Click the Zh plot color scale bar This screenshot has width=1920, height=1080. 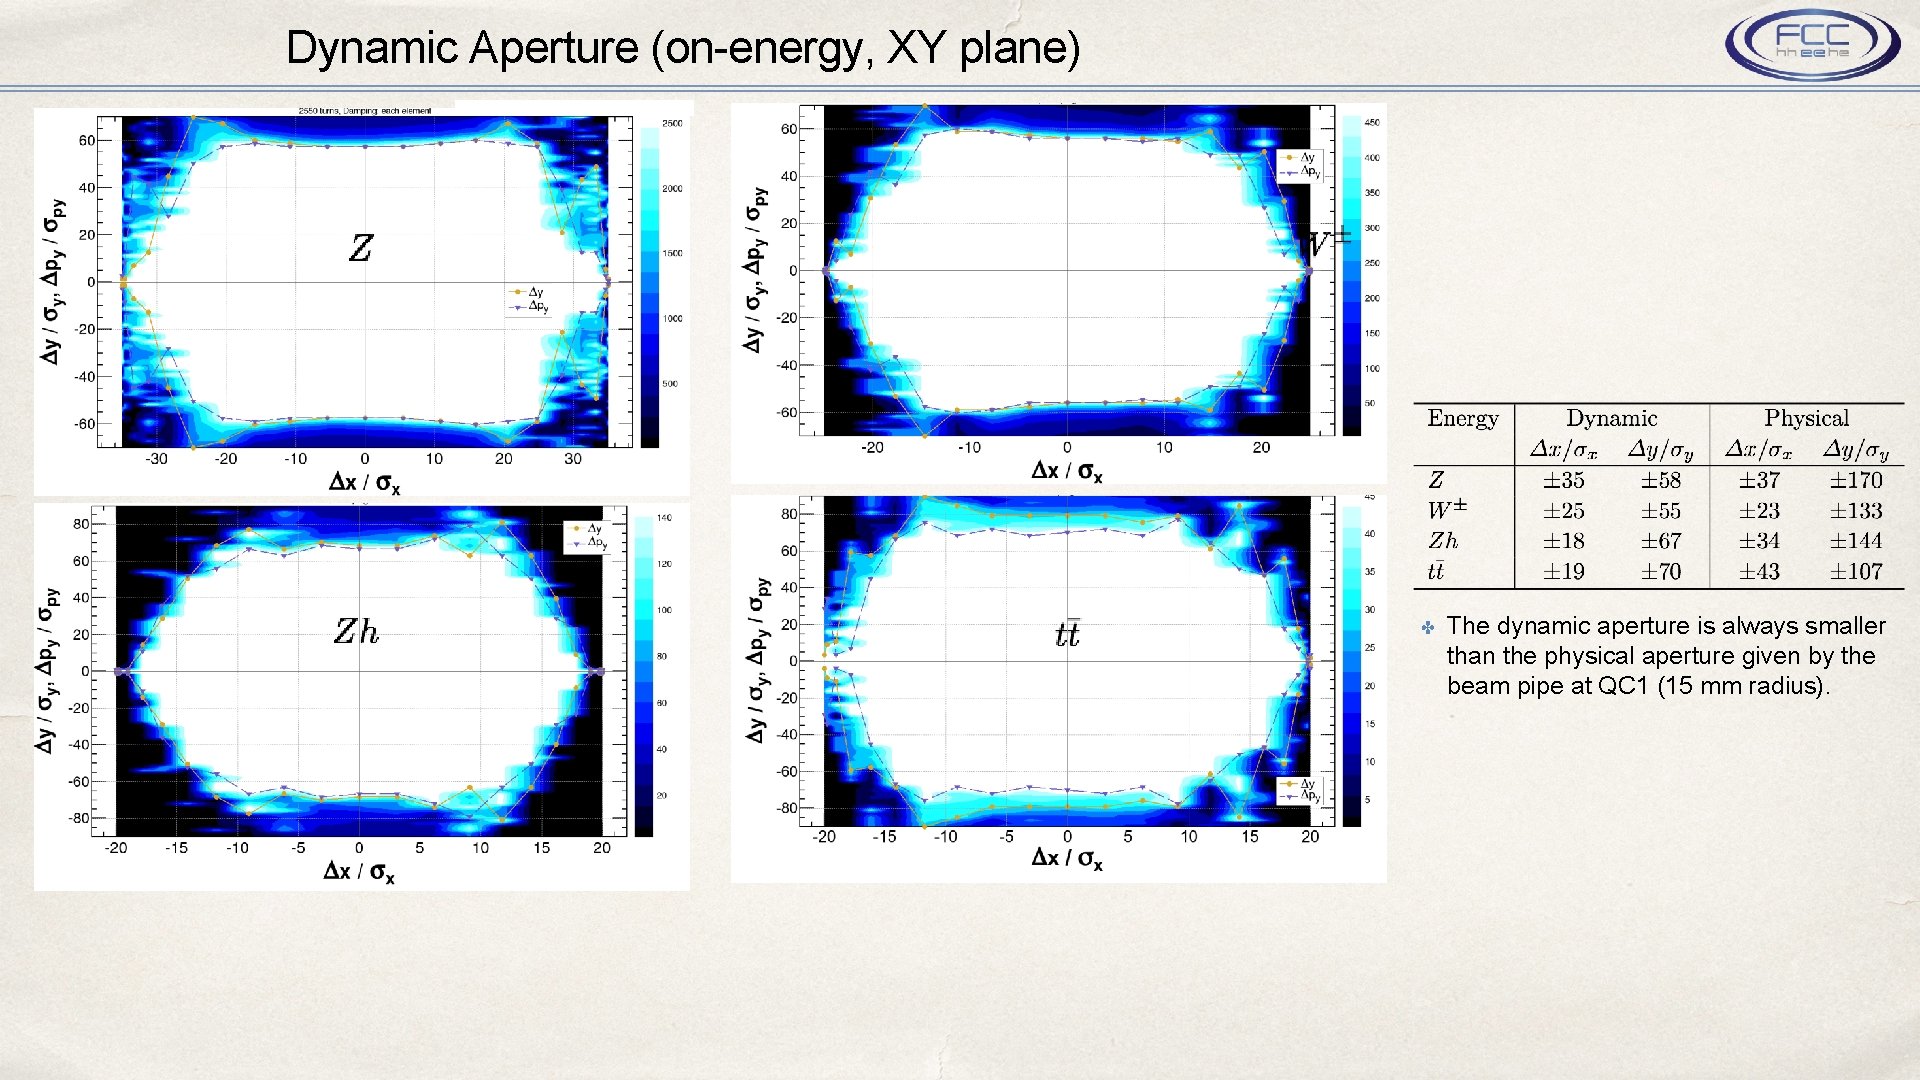click(643, 675)
